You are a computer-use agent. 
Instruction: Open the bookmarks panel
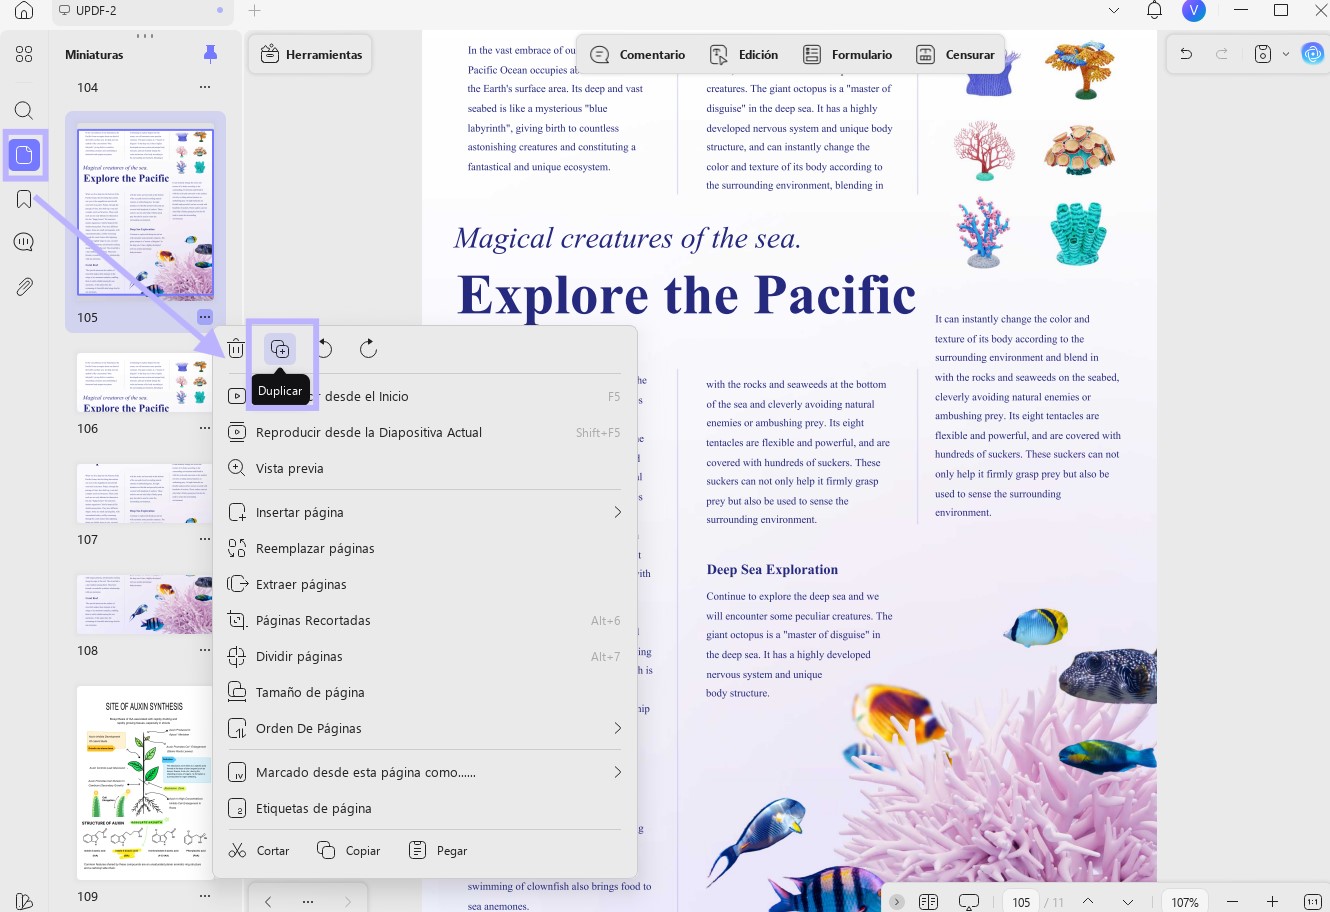pyautogui.click(x=24, y=199)
